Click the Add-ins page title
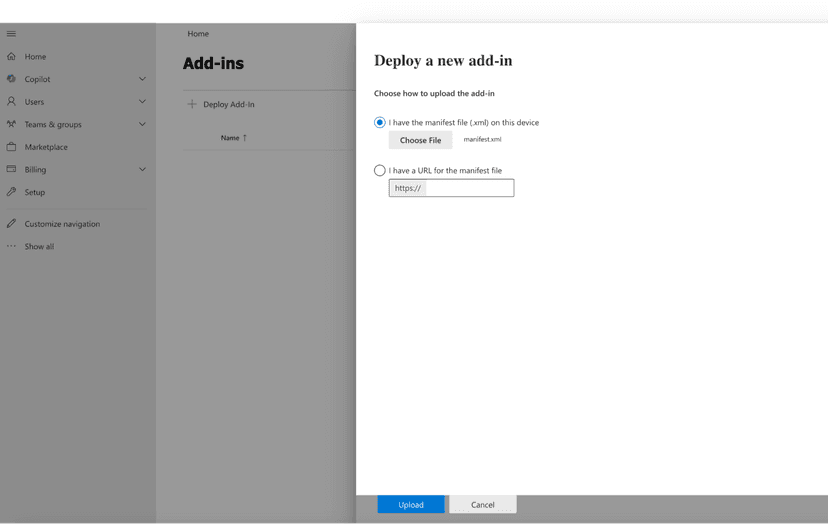Viewport: 828px width, 524px height. [213, 63]
